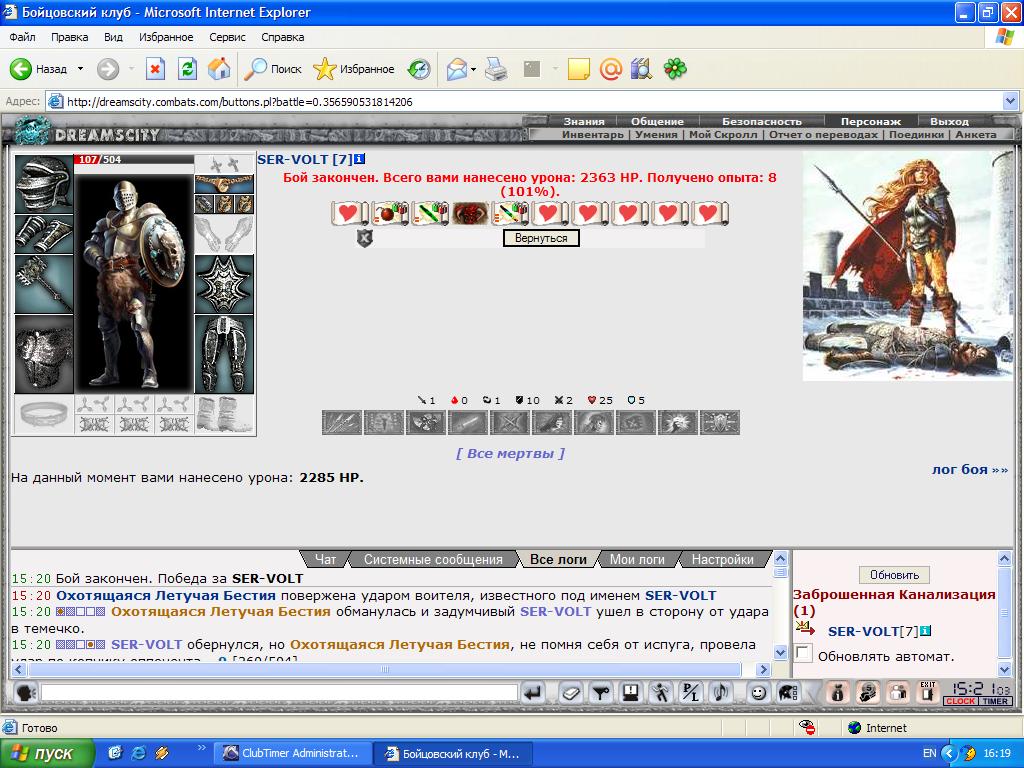The width and height of the screenshot is (1024, 768).
Task: Click the running man icon
Action: (660, 692)
